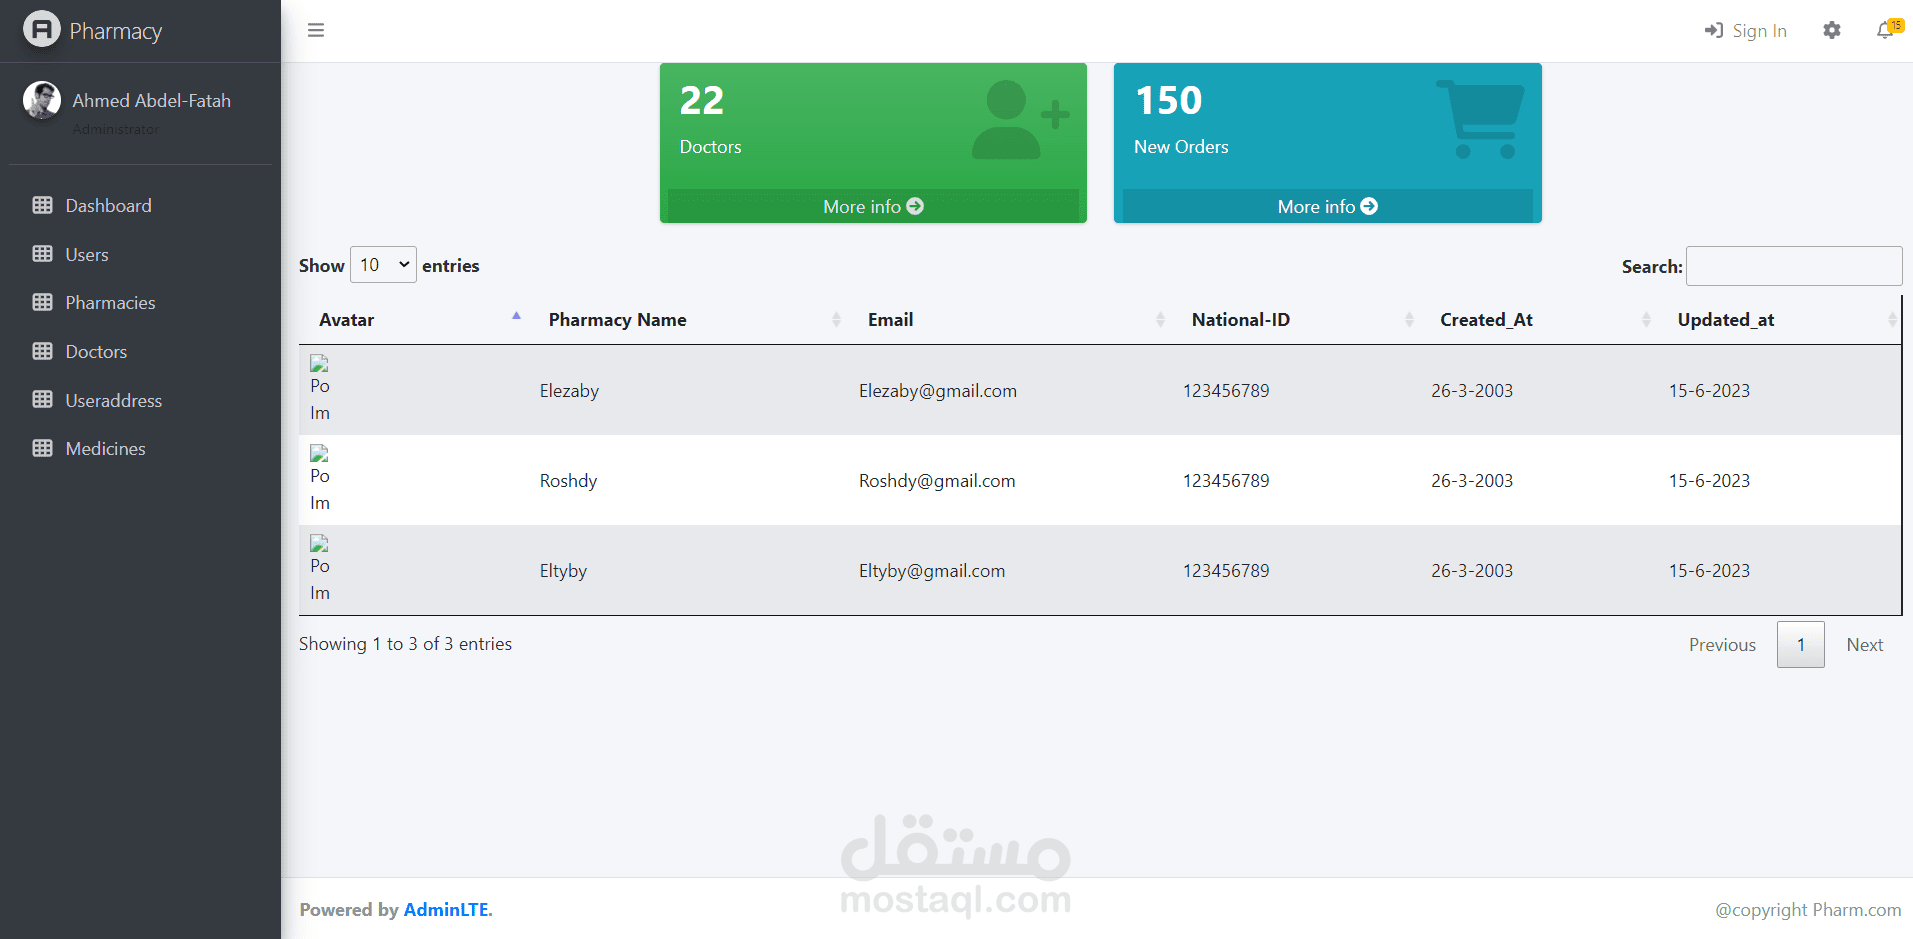Screen dimensions: 1913x939
Task: Sort the Created_At column using its arrows
Action: pos(1646,319)
